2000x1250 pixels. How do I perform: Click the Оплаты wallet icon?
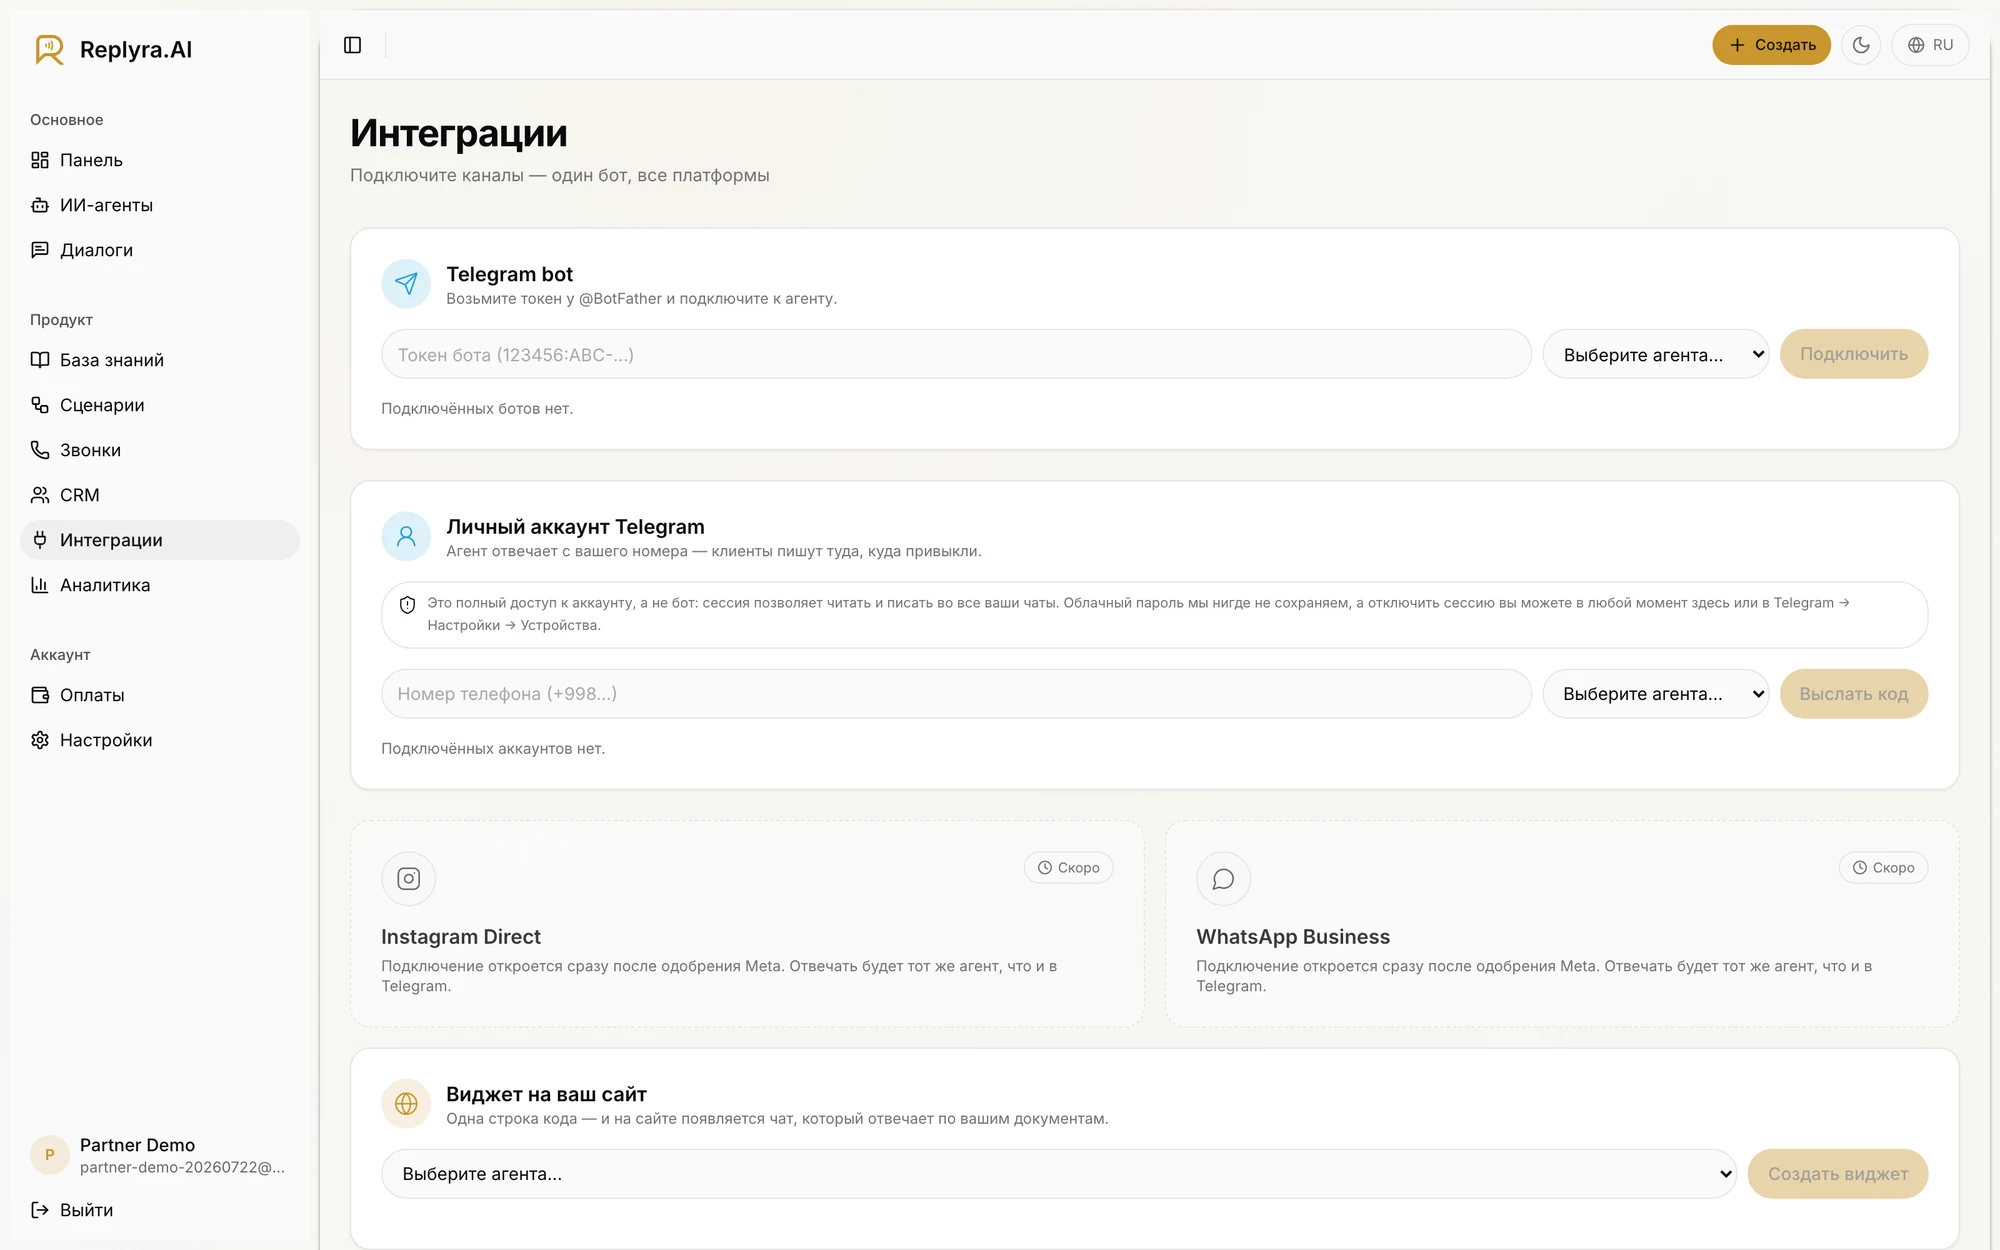click(x=40, y=695)
